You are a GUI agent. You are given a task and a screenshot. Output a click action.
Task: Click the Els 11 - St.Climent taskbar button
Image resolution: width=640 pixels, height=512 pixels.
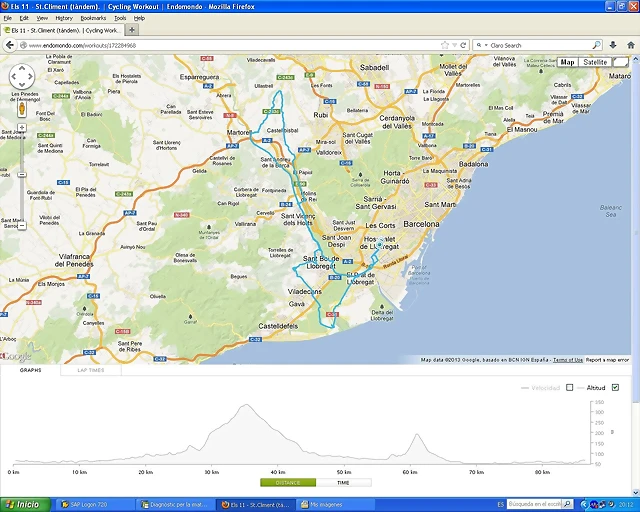coord(256,505)
